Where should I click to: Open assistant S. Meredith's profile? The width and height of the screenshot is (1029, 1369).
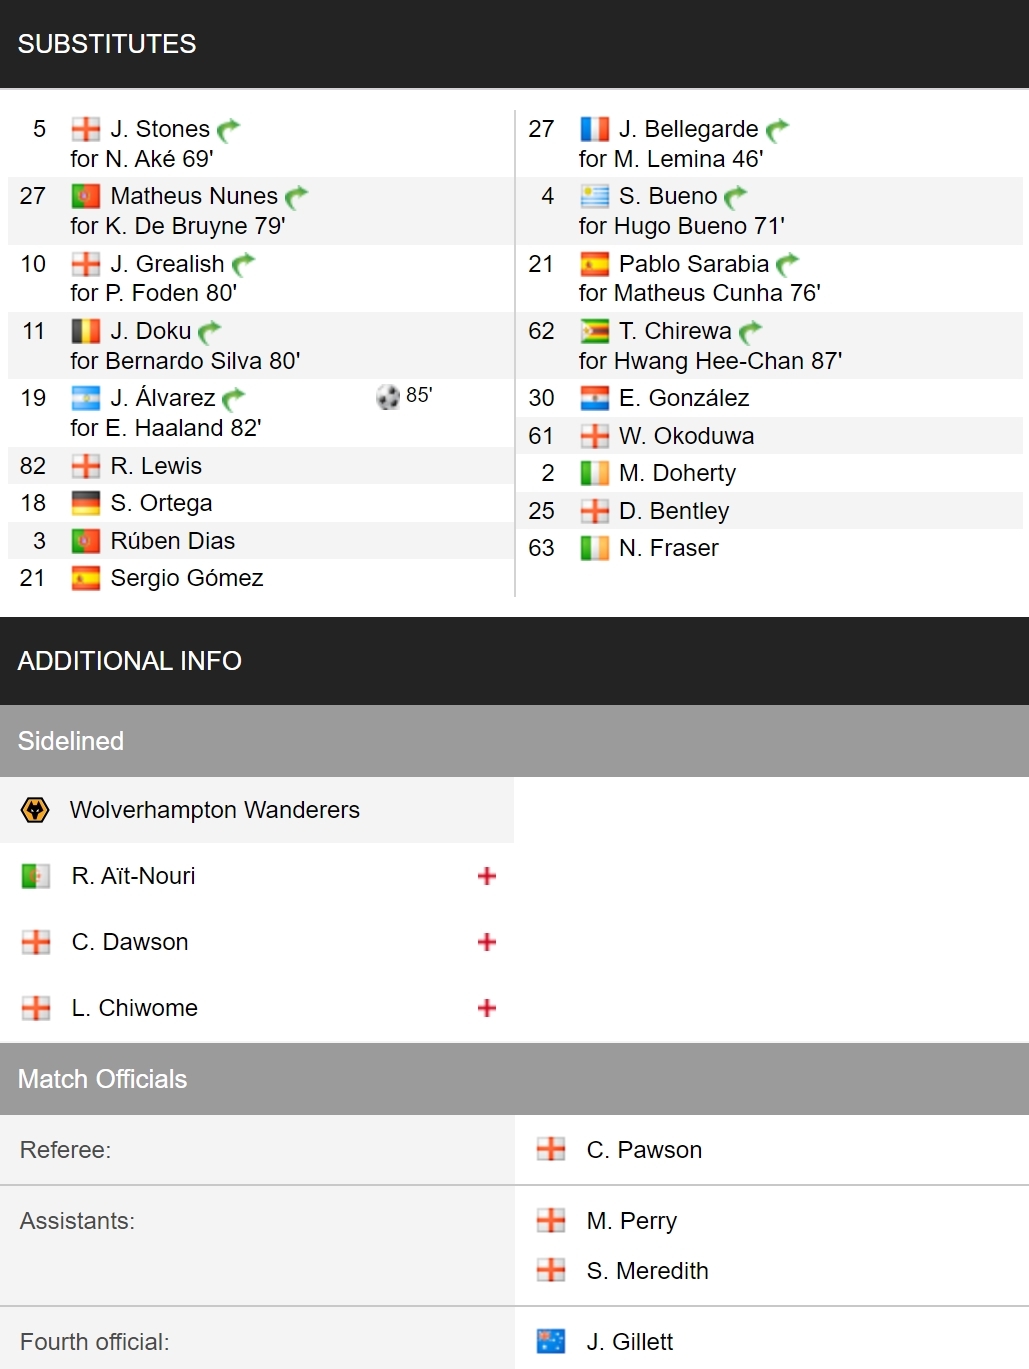point(647,1271)
